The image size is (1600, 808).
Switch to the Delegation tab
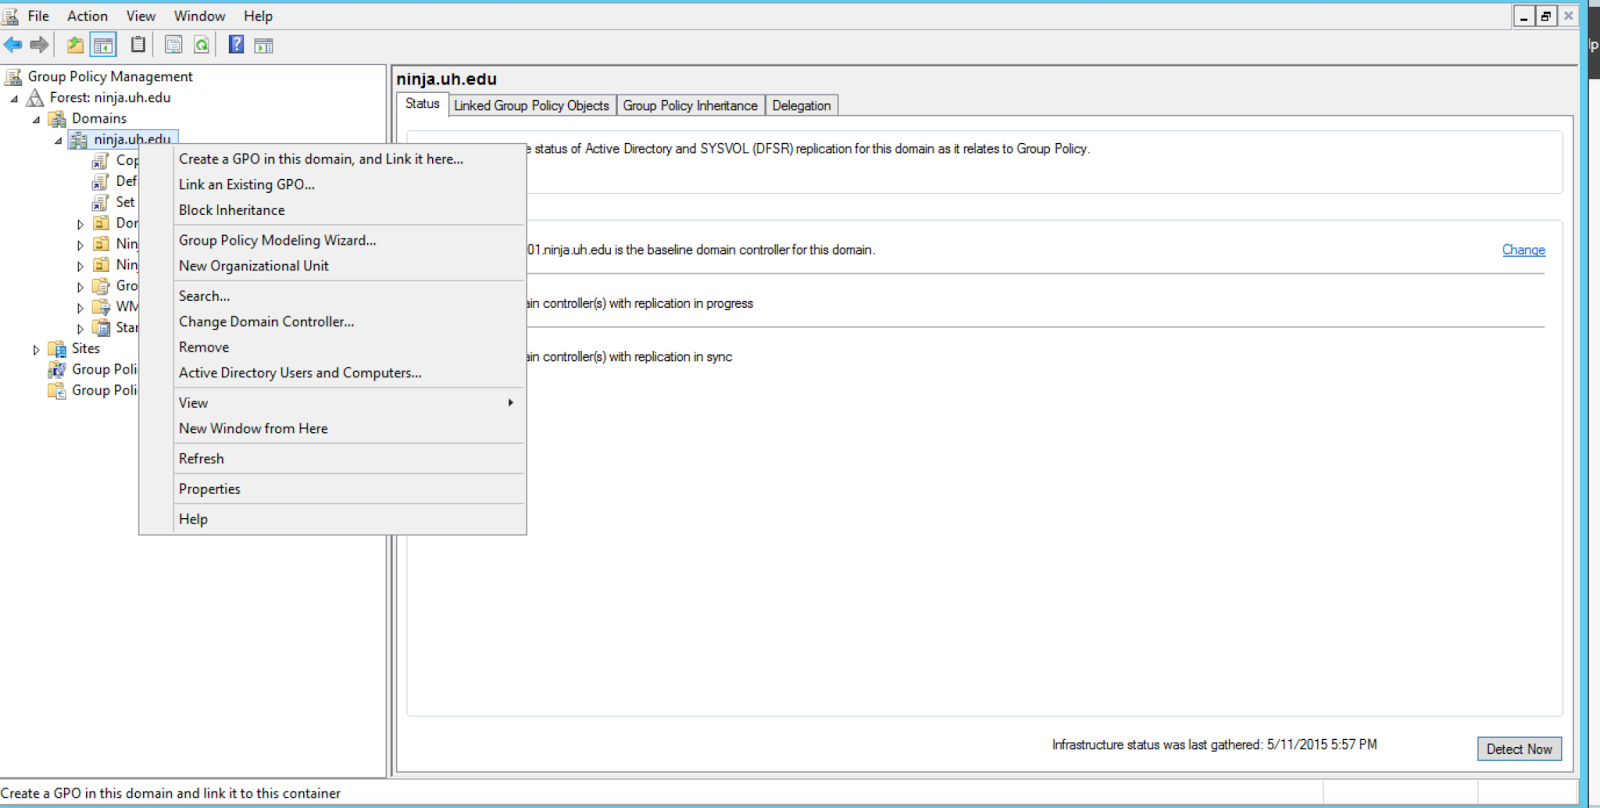(x=801, y=106)
